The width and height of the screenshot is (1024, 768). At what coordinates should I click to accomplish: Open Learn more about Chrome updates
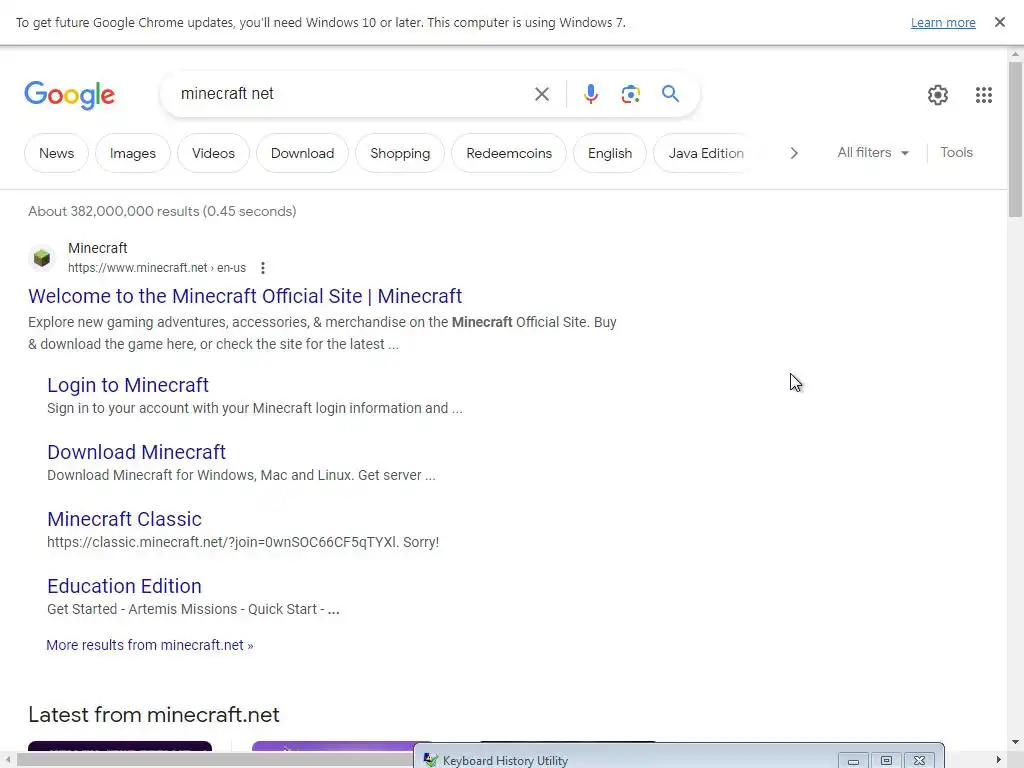(943, 22)
